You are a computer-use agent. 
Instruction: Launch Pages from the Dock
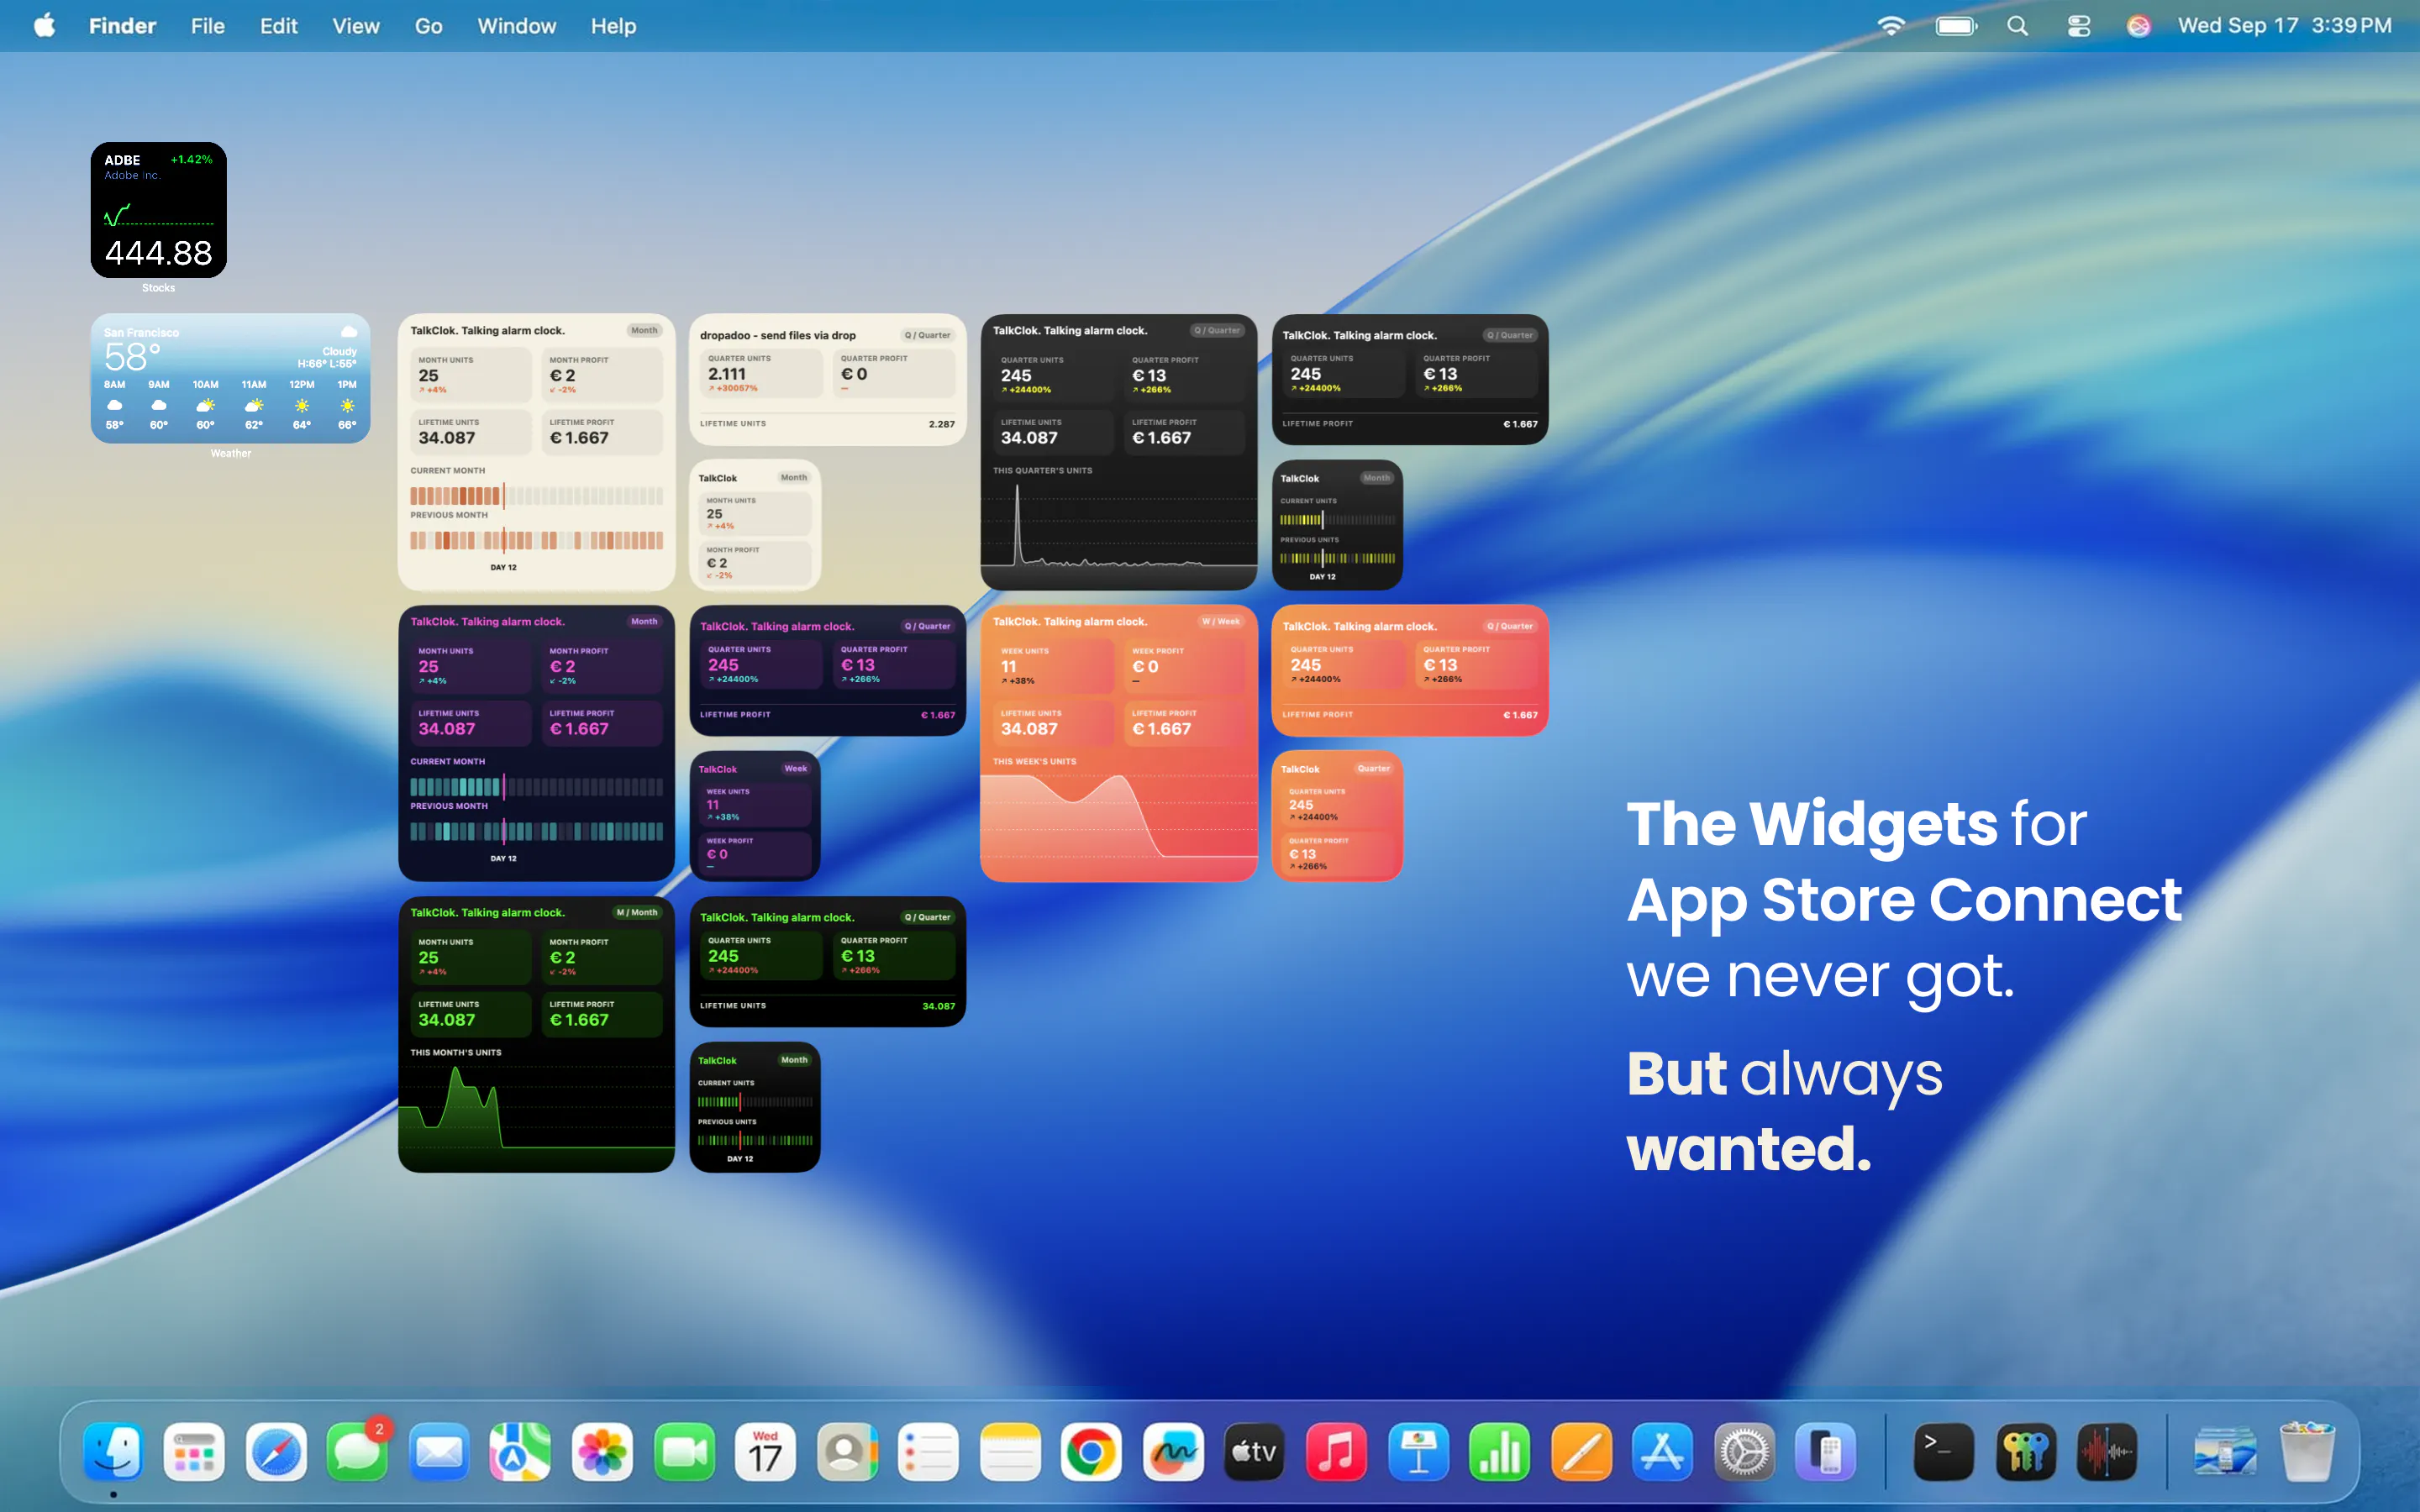(x=1581, y=1451)
